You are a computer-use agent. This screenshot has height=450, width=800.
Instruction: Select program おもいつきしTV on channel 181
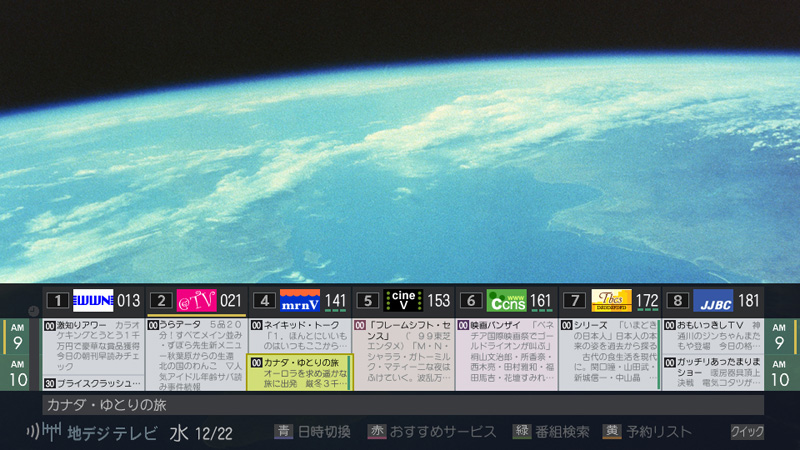(x=713, y=336)
